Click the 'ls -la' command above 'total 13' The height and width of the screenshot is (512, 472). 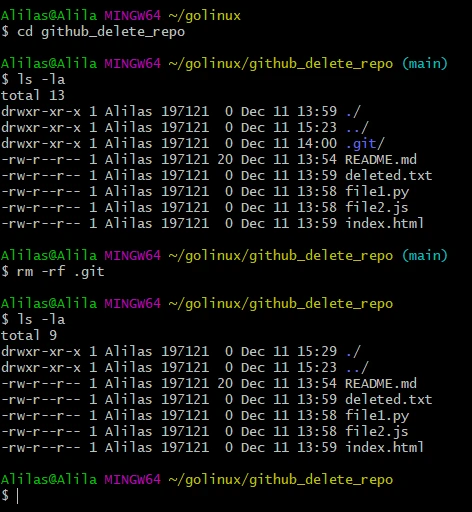[41, 80]
